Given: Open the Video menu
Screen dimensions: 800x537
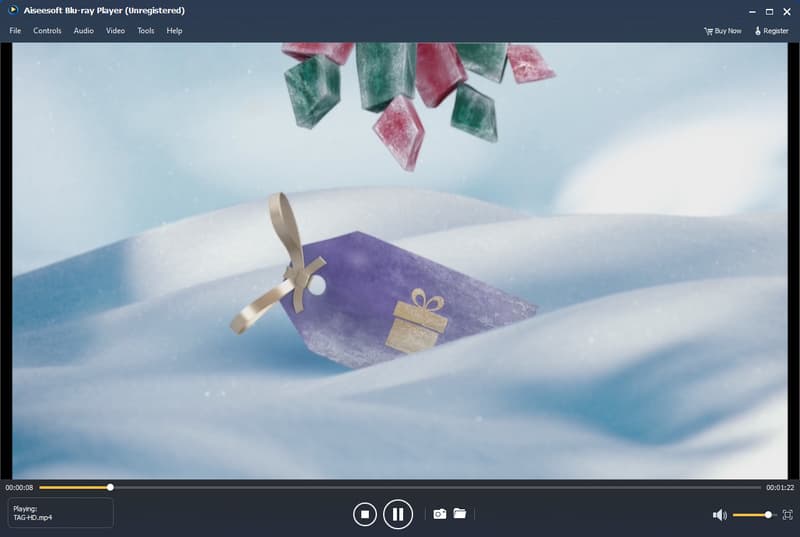Looking at the screenshot, I should point(115,31).
